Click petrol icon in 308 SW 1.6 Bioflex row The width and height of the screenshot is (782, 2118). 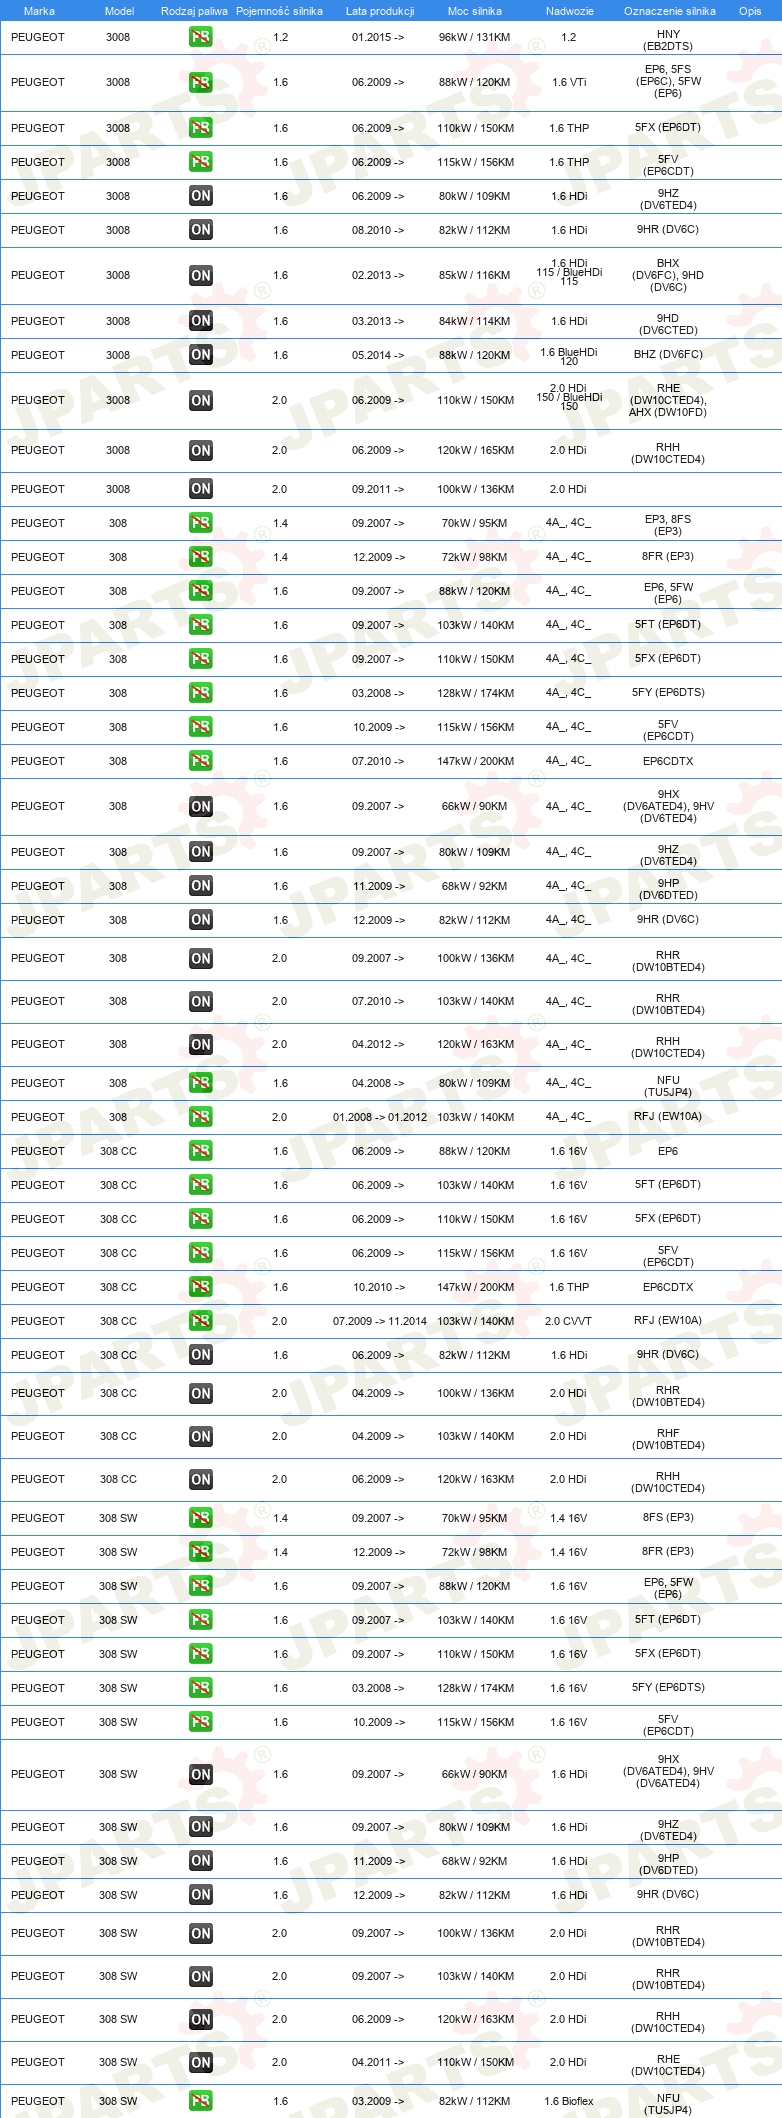click(x=200, y=2101)
